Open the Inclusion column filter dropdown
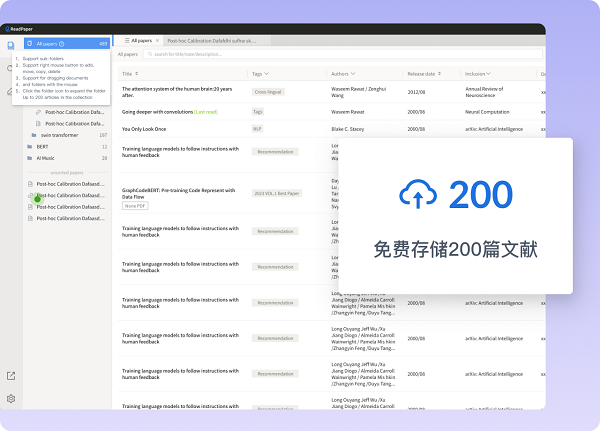 click(x=489, y=74)
